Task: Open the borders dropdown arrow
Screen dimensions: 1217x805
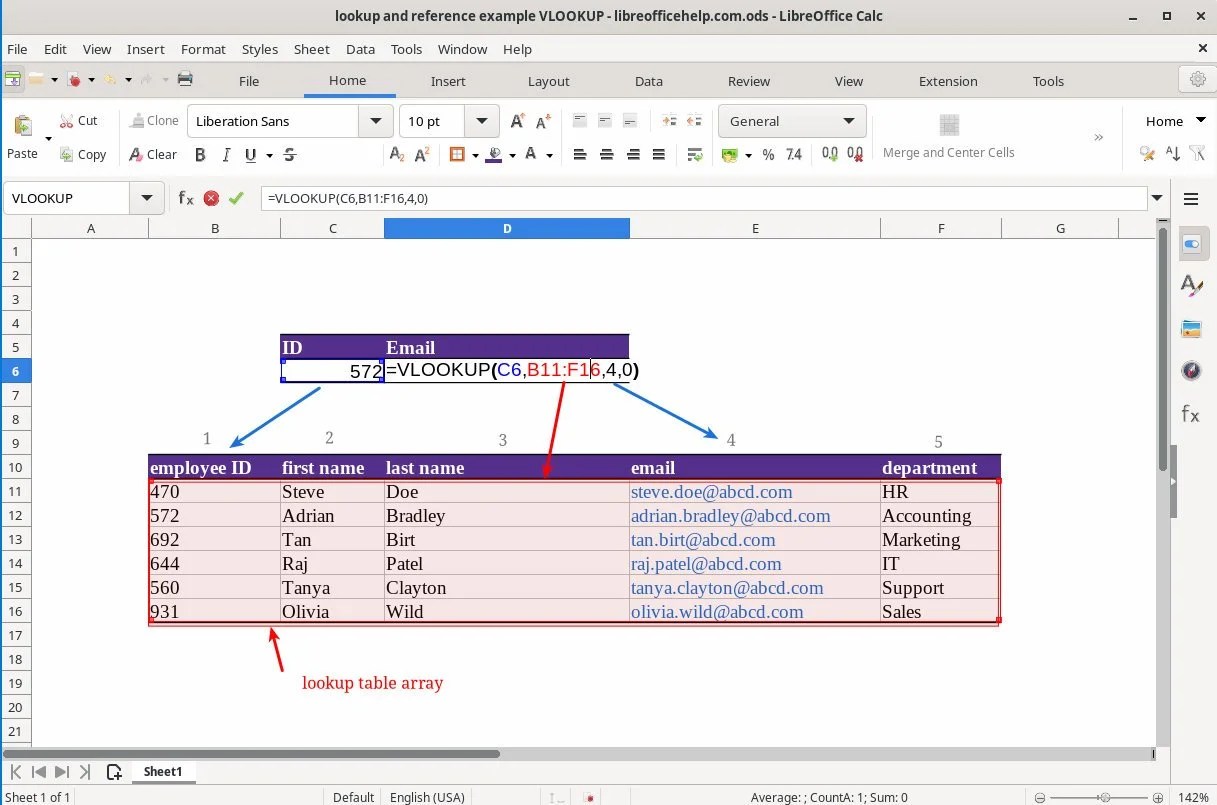Action: pos(474,155)
